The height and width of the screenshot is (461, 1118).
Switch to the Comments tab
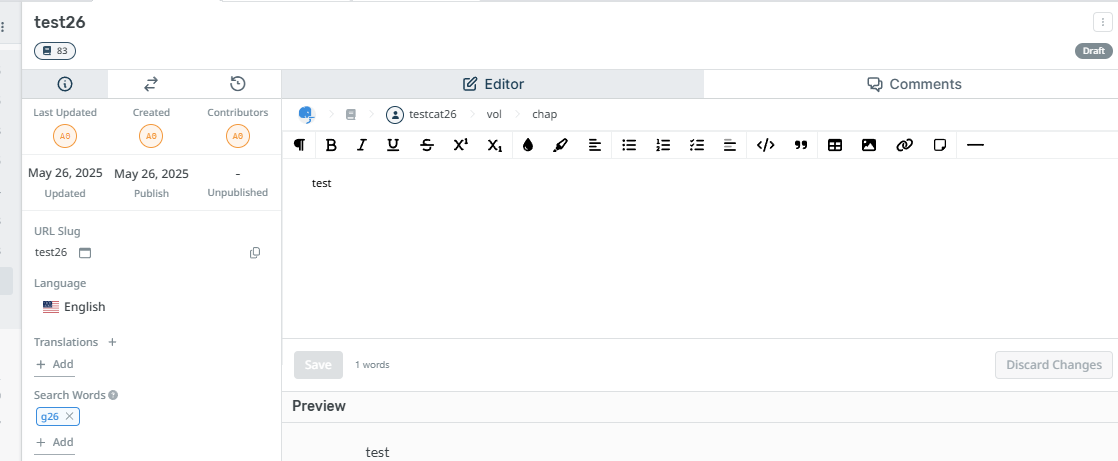[x=914, y=84]
